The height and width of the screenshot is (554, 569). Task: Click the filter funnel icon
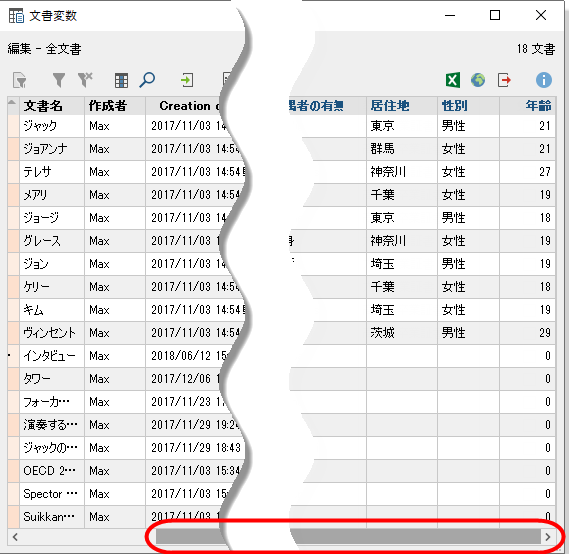point(59,80)
